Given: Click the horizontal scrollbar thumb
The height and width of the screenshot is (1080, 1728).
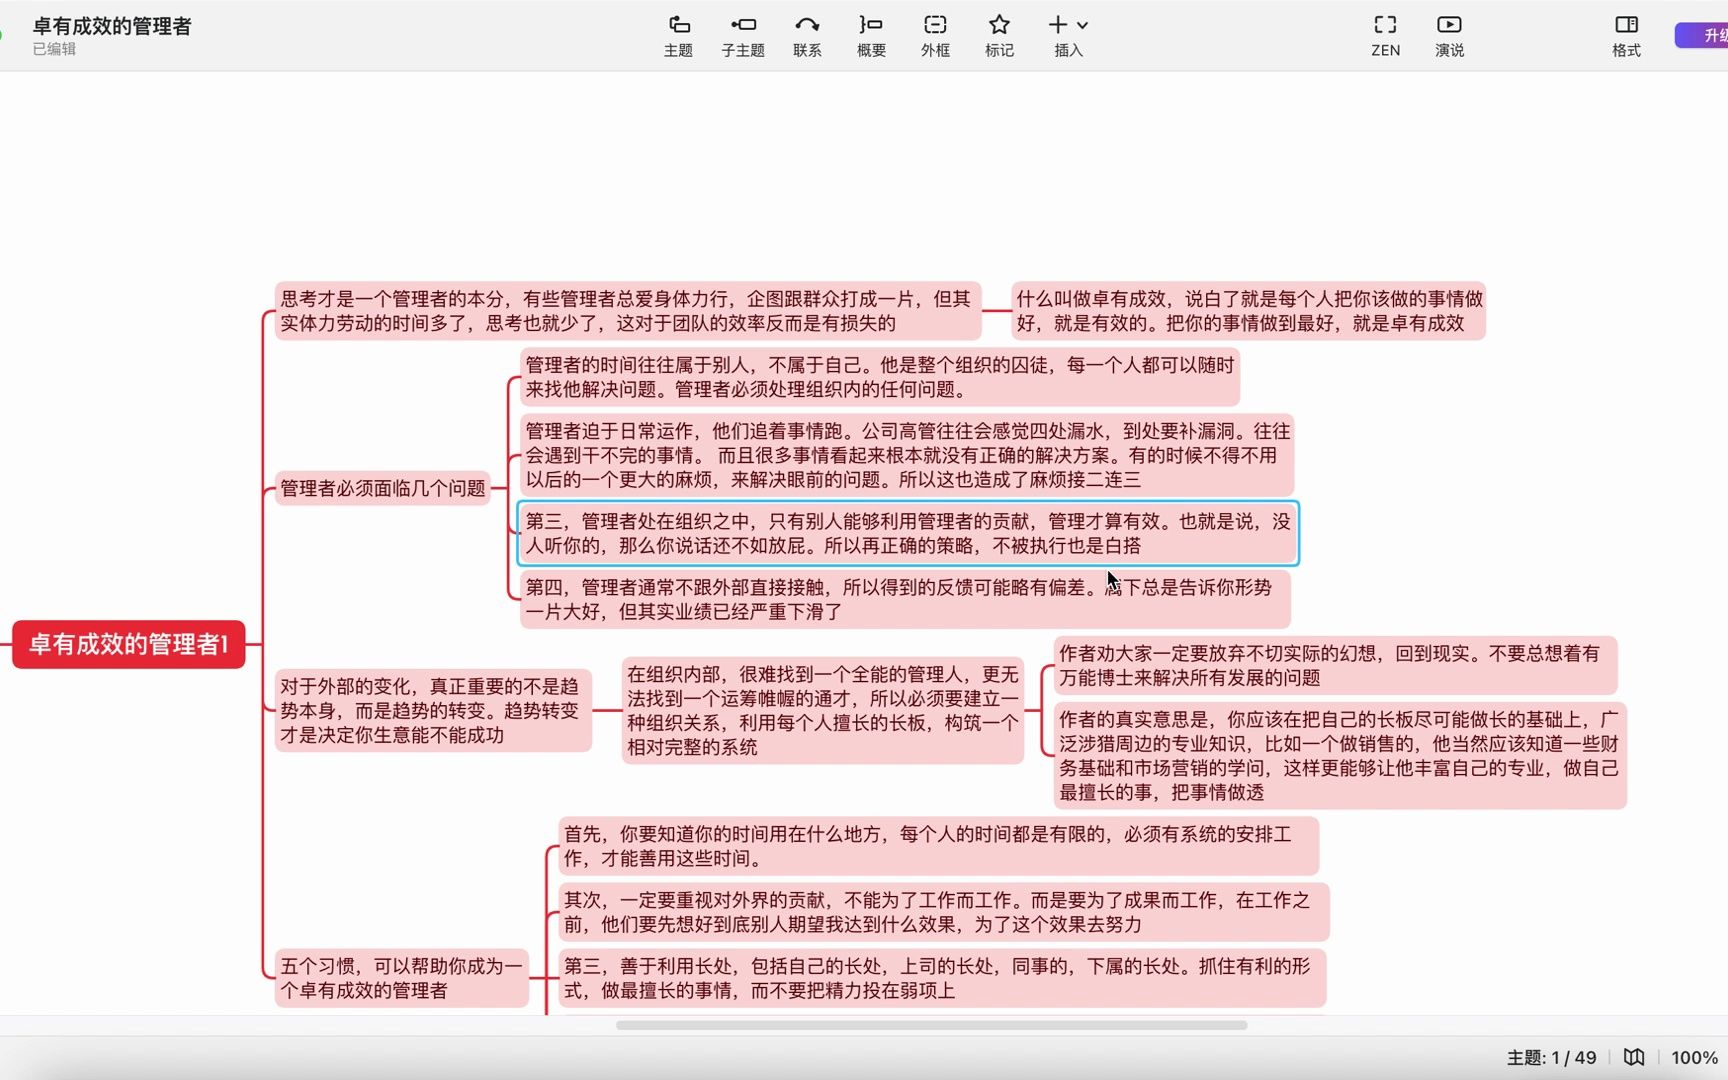Looking at the screenshot, I should click(931, 1025).
